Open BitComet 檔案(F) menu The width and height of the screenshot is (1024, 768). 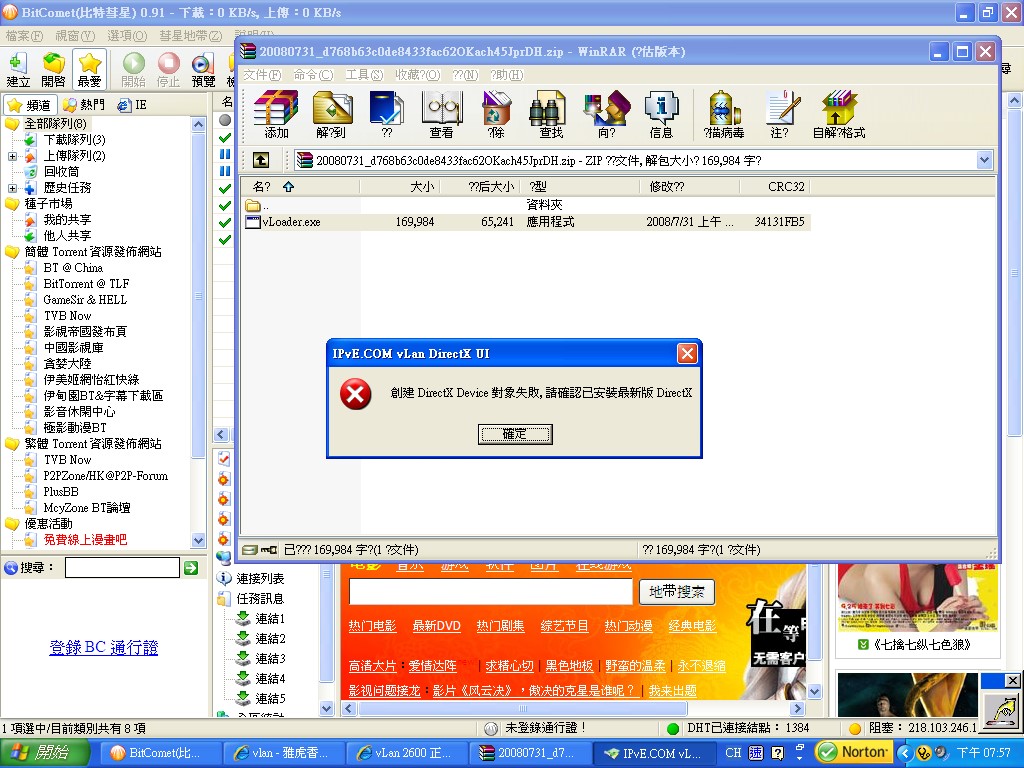[24, 35]
